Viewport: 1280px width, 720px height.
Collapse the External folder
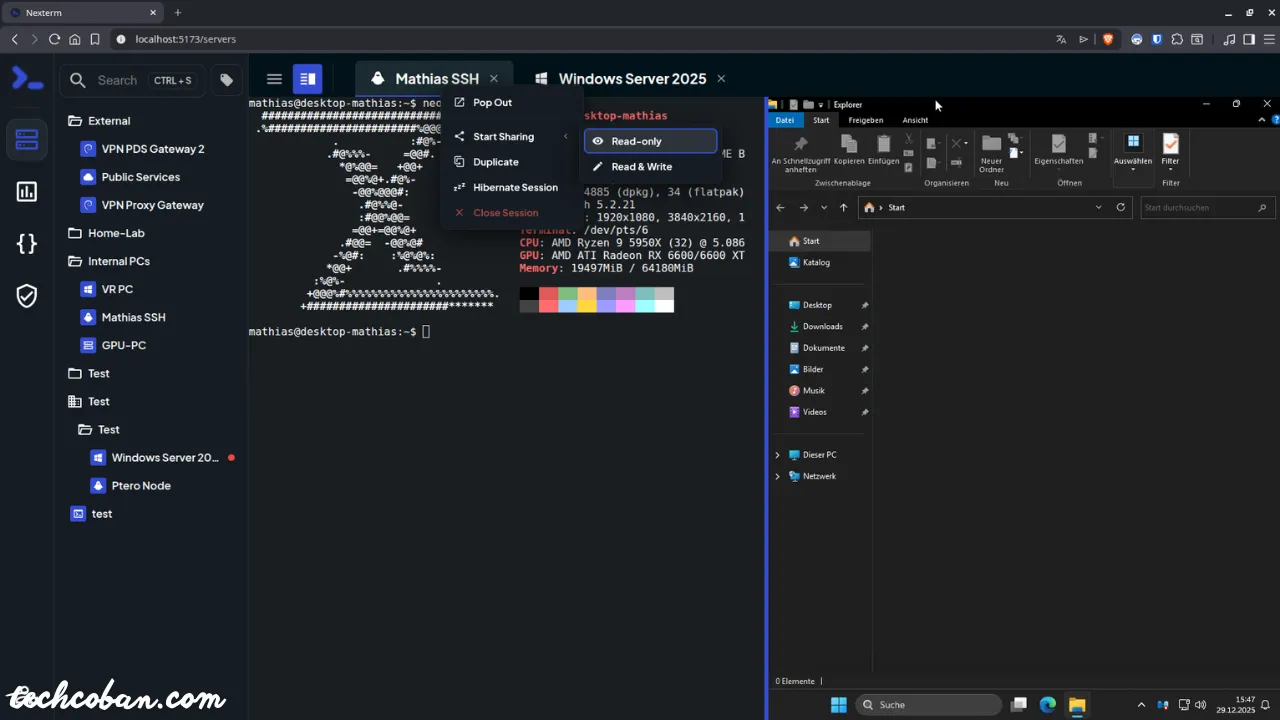pyautogui.click(x=99, y=121)
